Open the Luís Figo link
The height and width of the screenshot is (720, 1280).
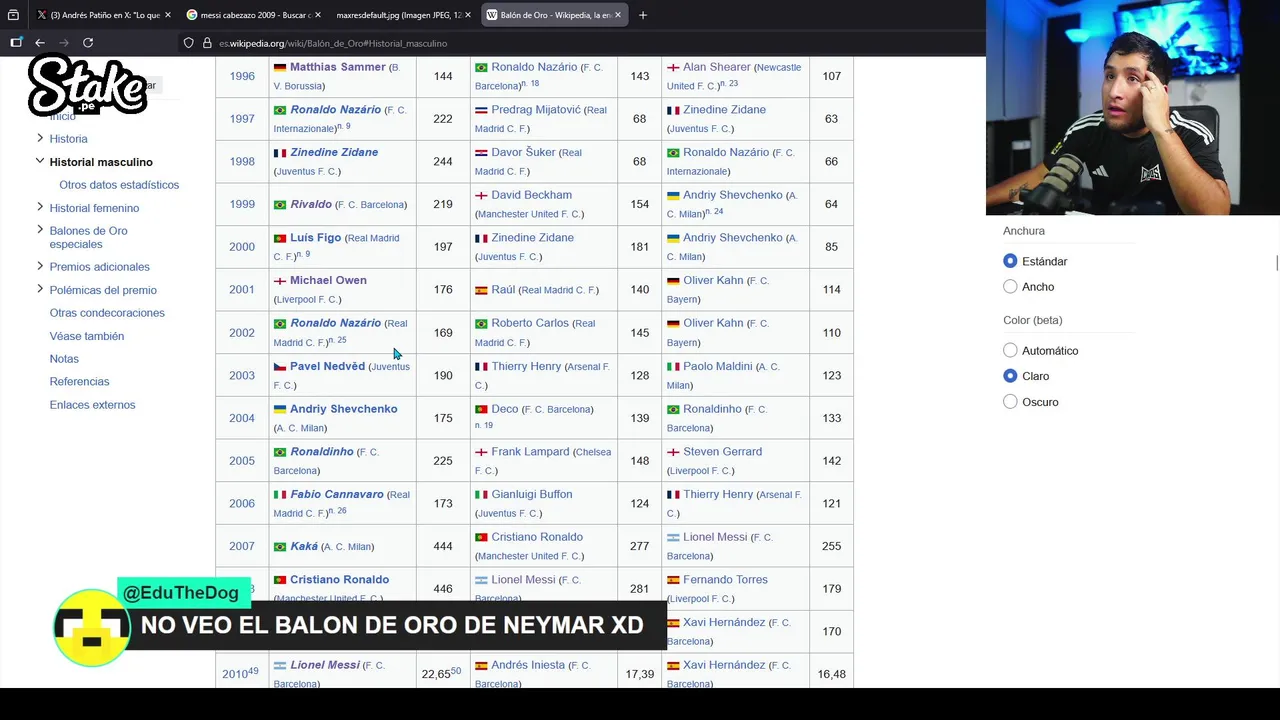[315, 238]
